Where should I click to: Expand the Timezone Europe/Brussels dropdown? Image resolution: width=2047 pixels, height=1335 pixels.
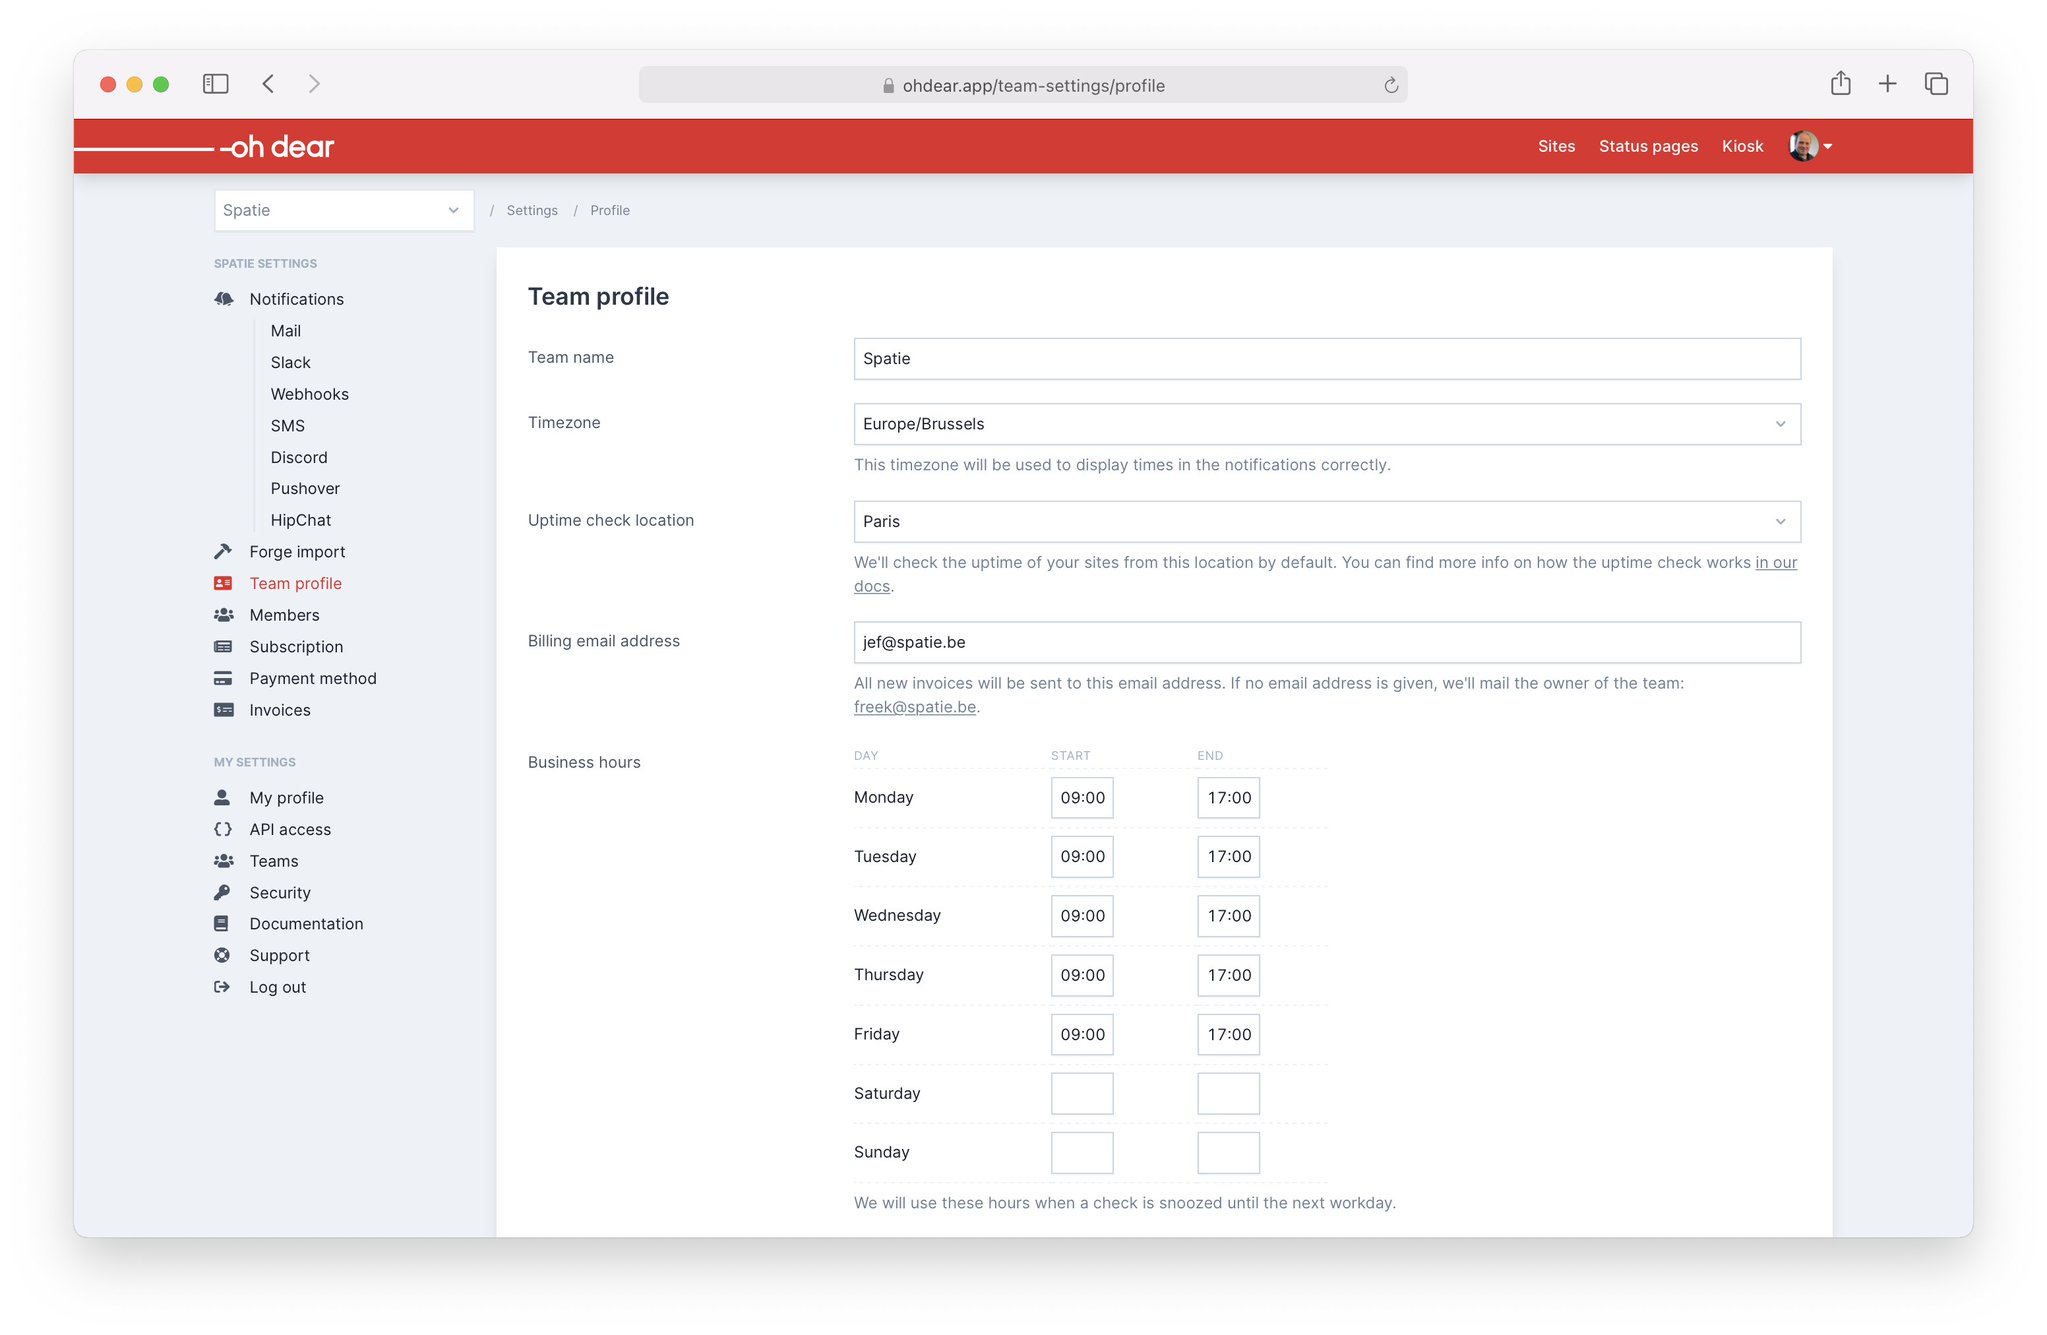pyautogui.click(x=1327, y=424)
